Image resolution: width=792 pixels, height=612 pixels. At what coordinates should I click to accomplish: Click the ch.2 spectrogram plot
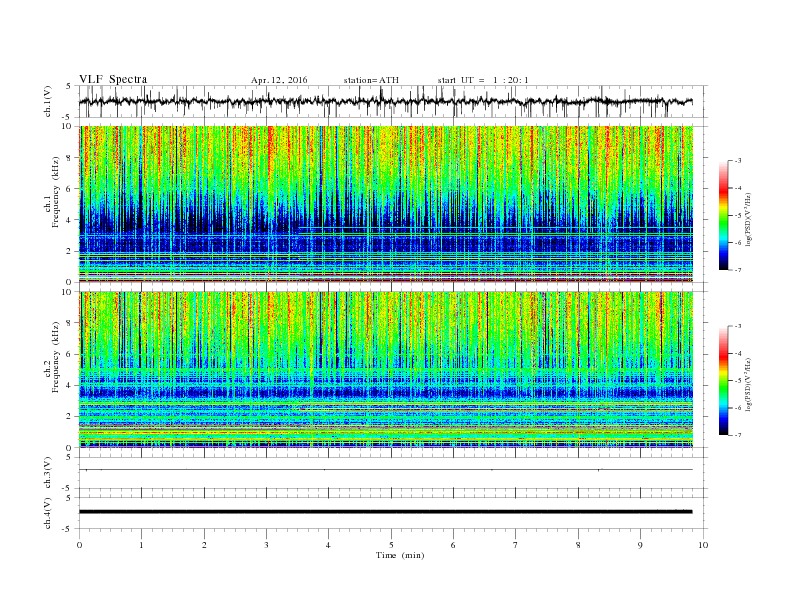pos(386,370)
